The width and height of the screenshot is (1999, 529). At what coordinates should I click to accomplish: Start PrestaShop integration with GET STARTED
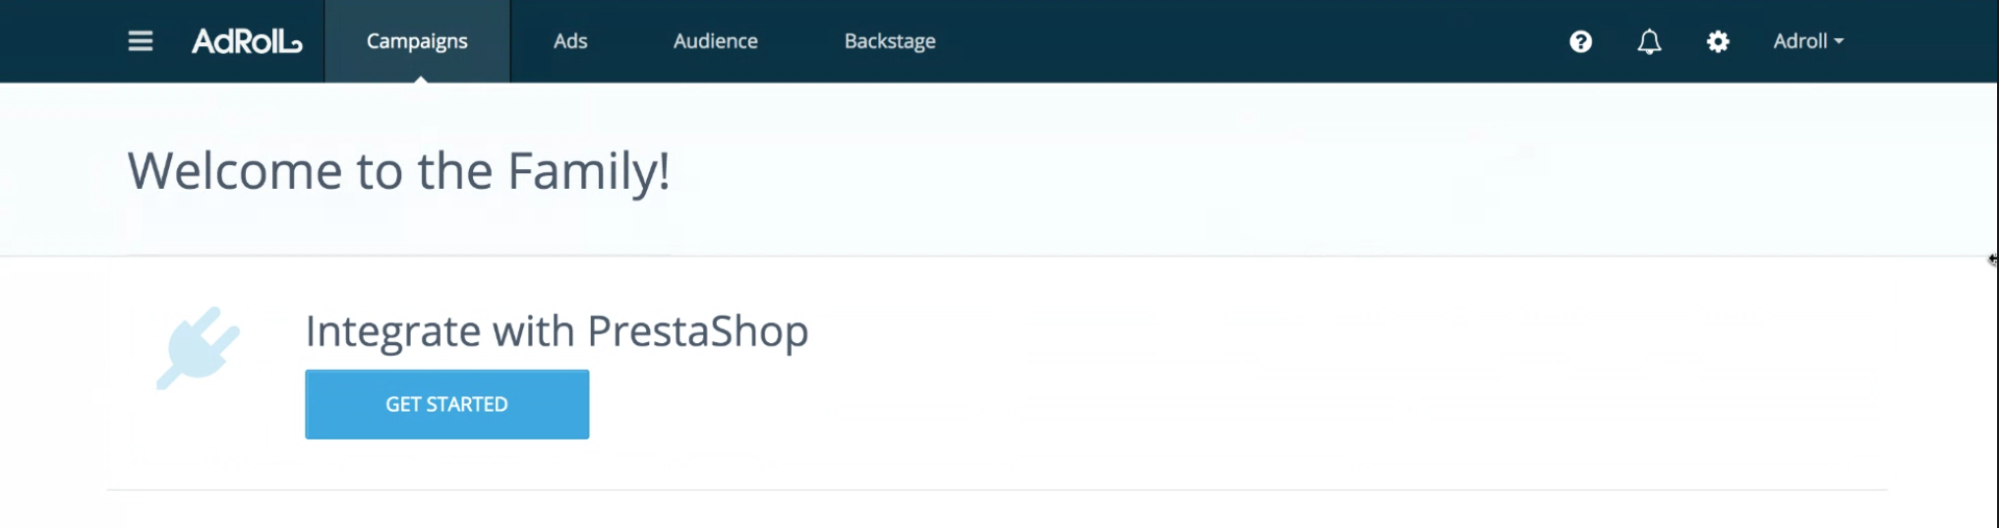447,404
